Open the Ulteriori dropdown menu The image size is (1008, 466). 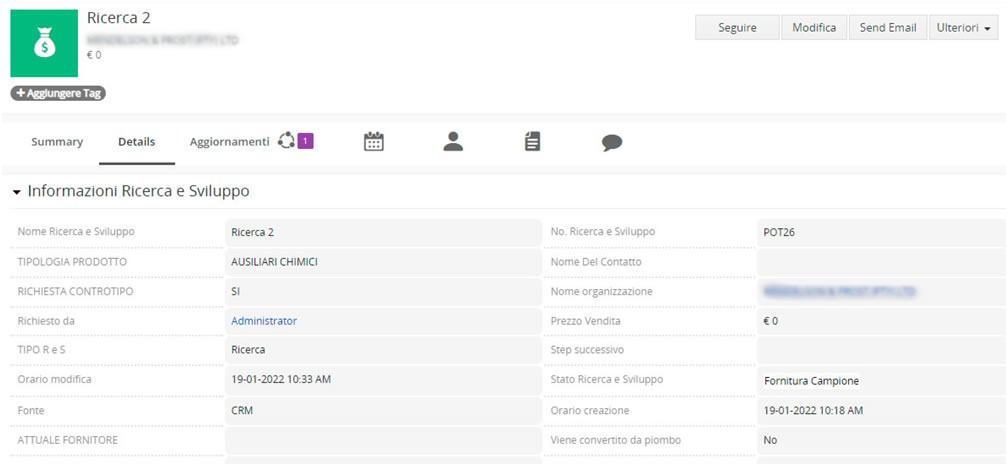(964, 28)
